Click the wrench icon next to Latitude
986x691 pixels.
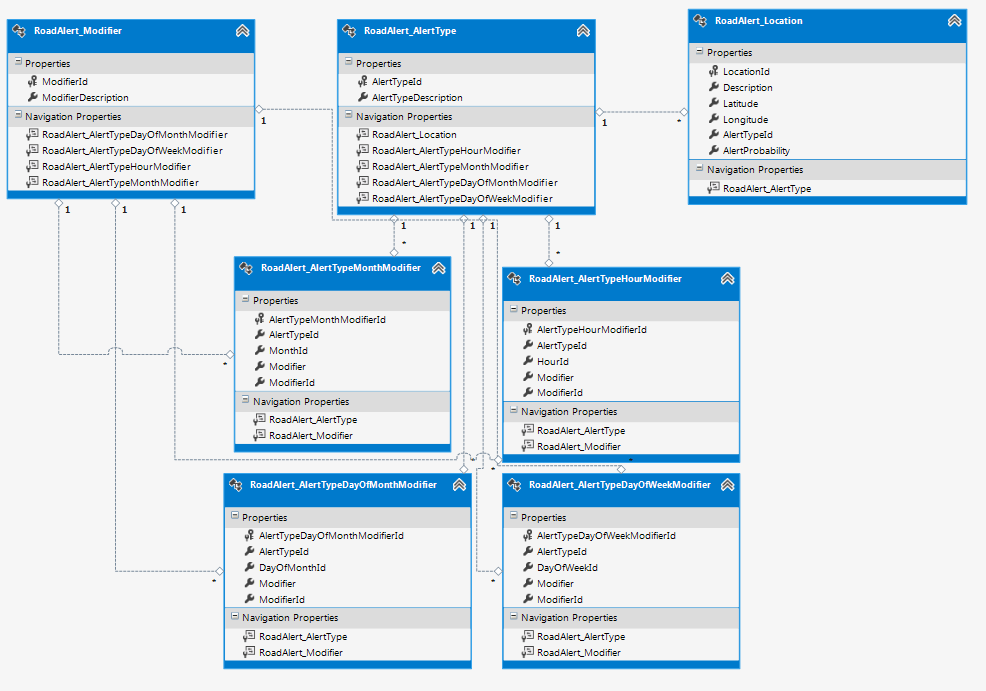click(714, 104)
